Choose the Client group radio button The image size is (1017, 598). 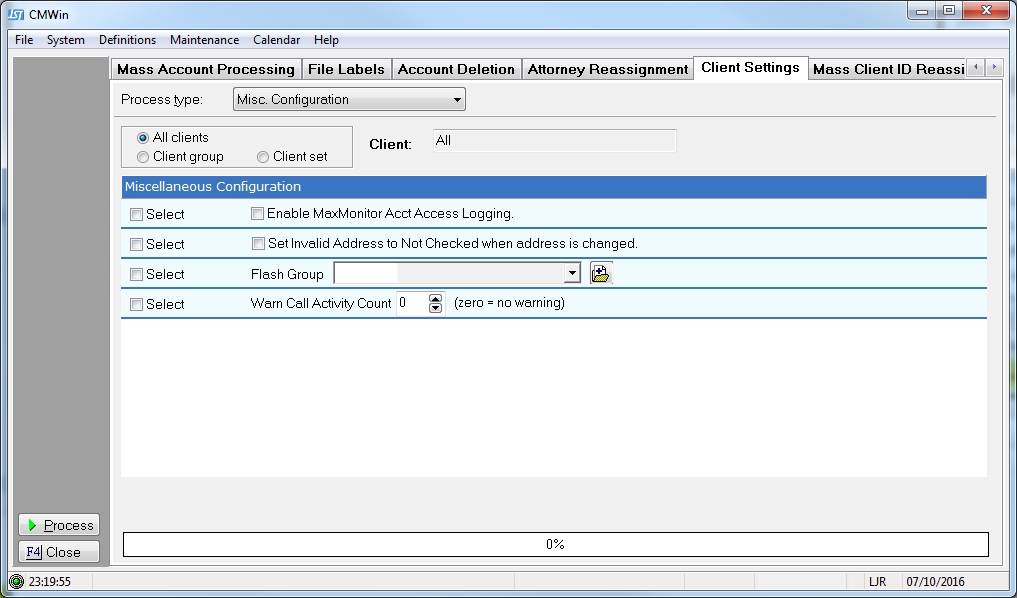(143, 157)
